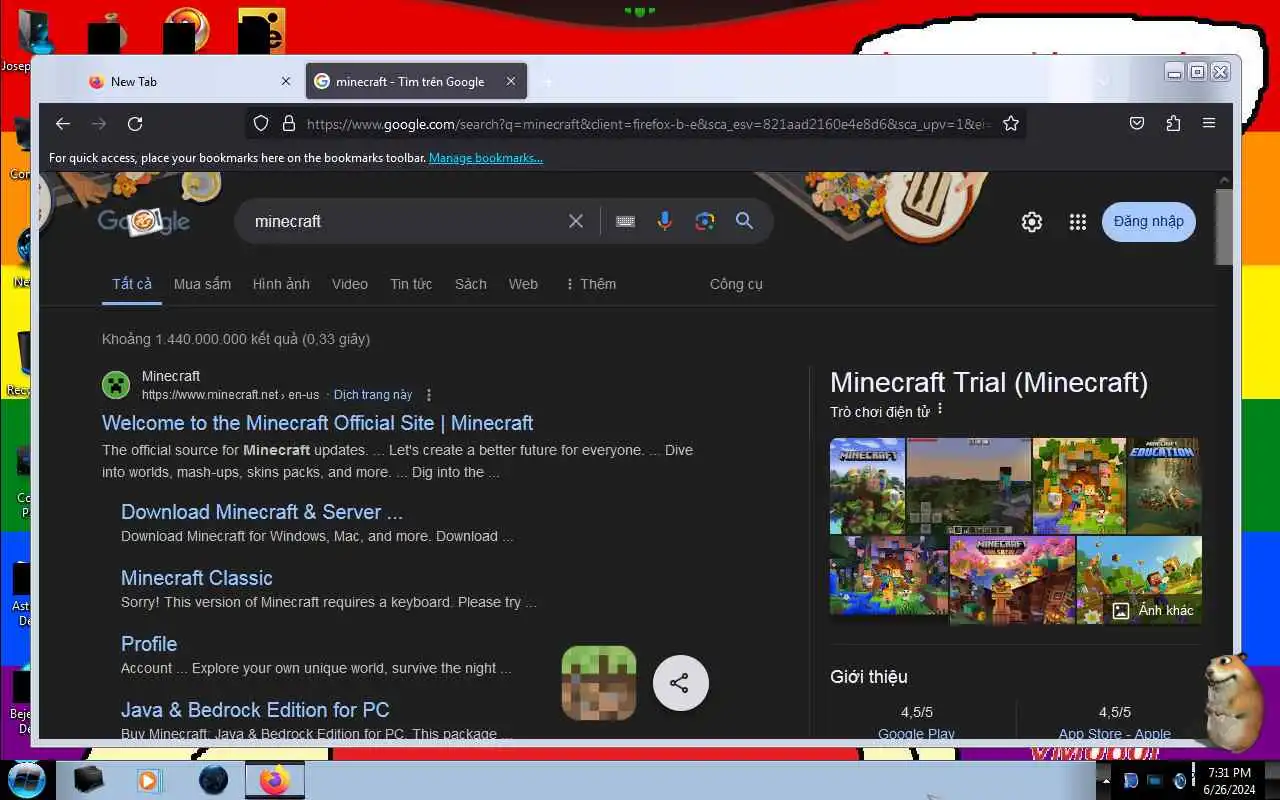This screenshot has width=1280, height=800.
Task: Click Dịch trang này translate link
Action: pos(373,395)
